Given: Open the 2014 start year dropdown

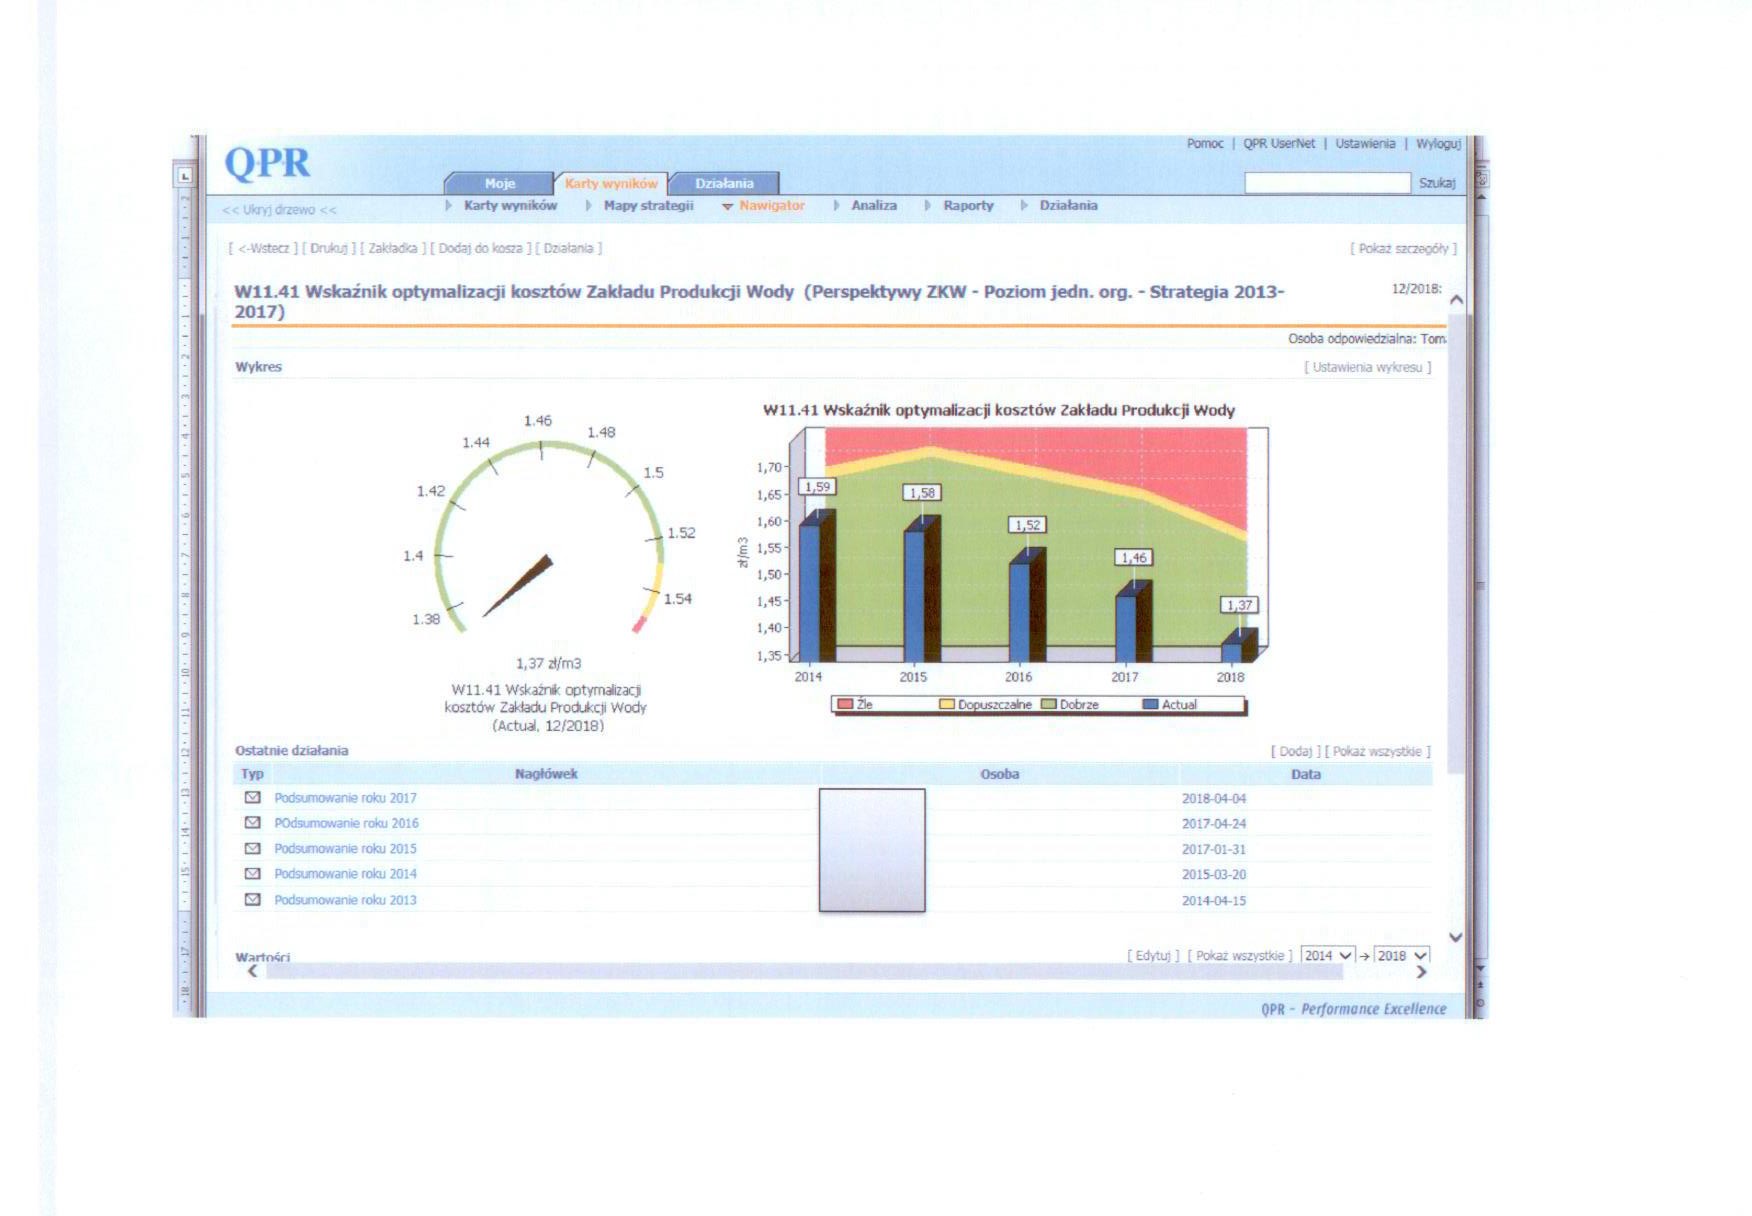Looking at the screenshot, I should pos(1328,956).
